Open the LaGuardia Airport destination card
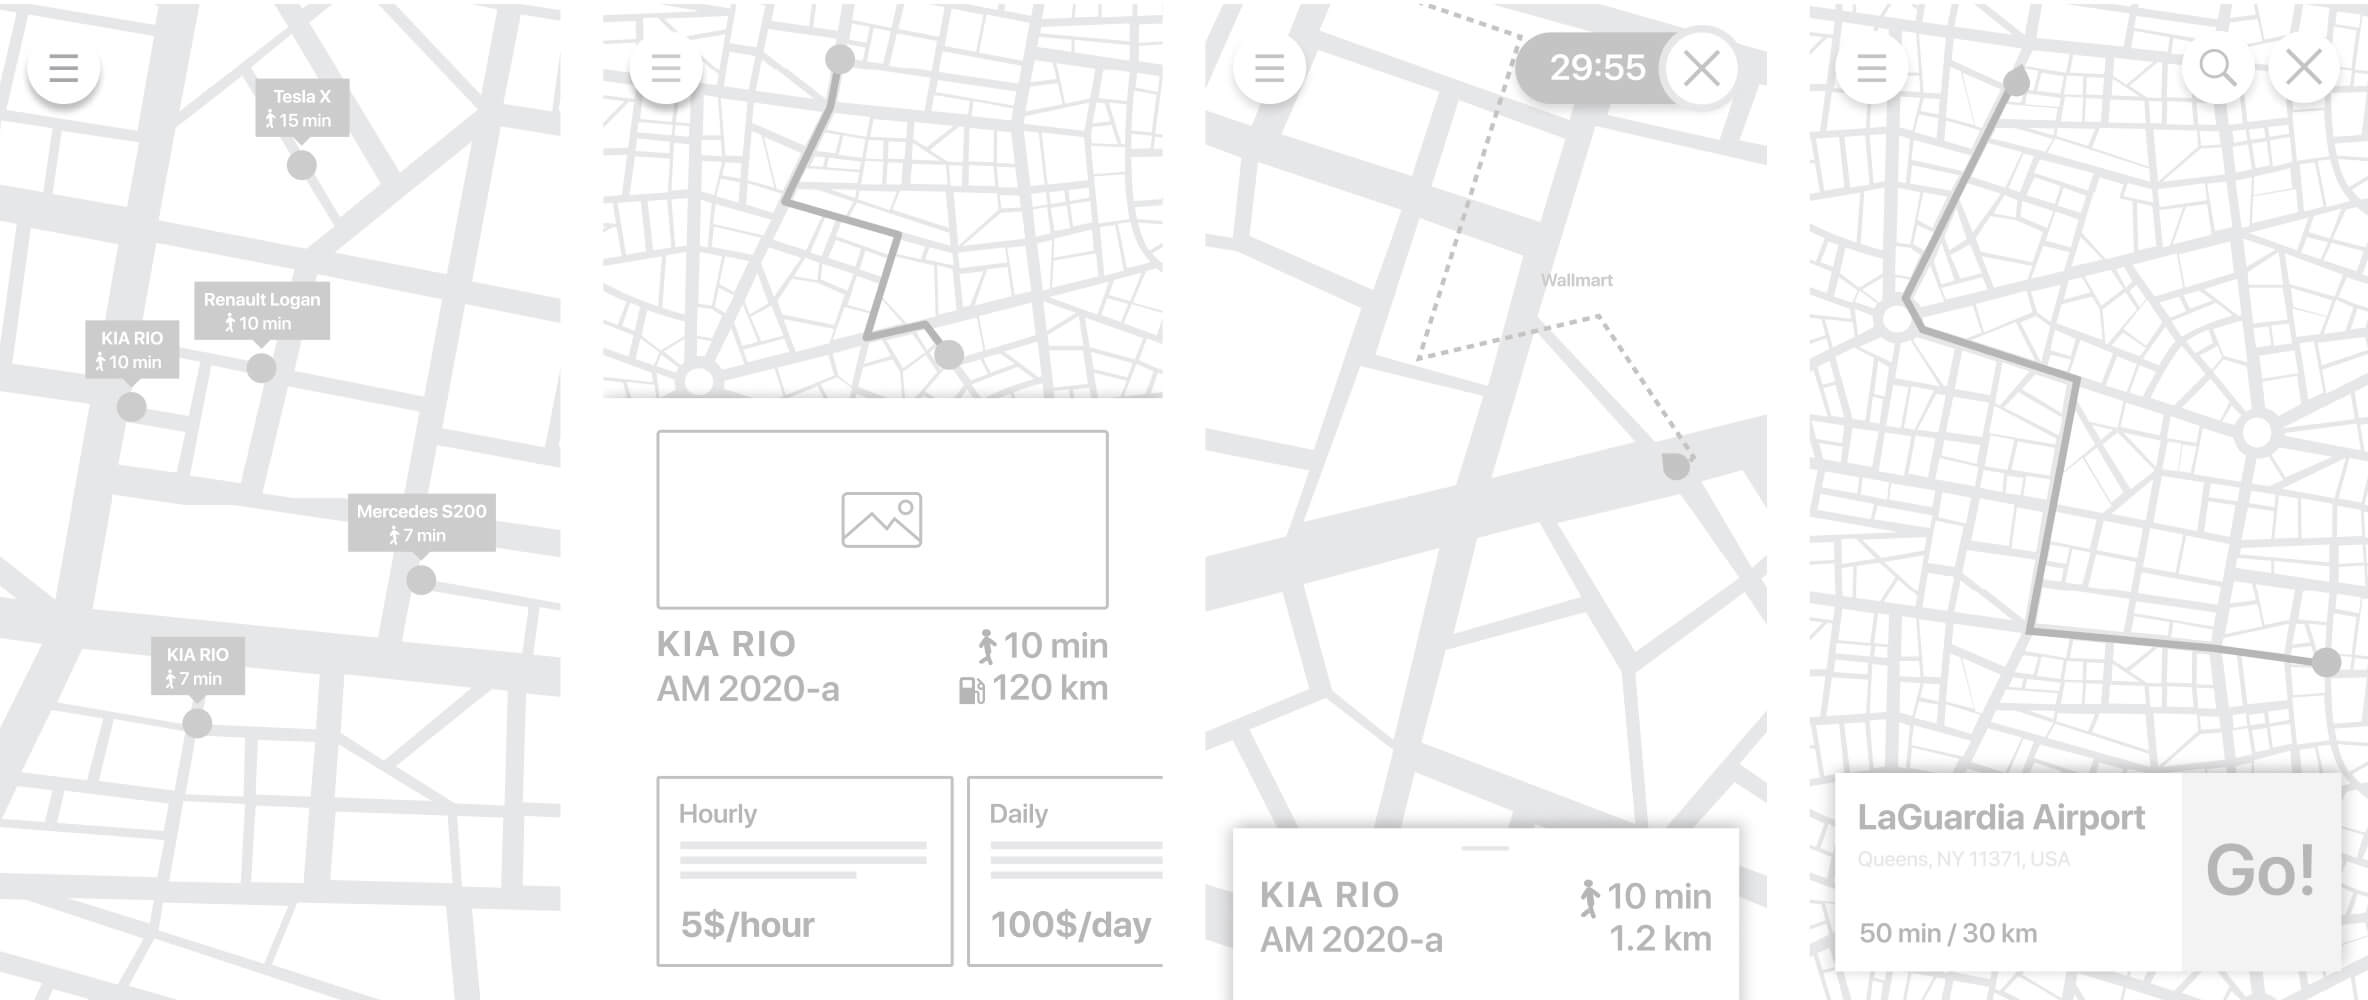2368x1000 pixels. pyautogui.click(x=2008, y=871)
